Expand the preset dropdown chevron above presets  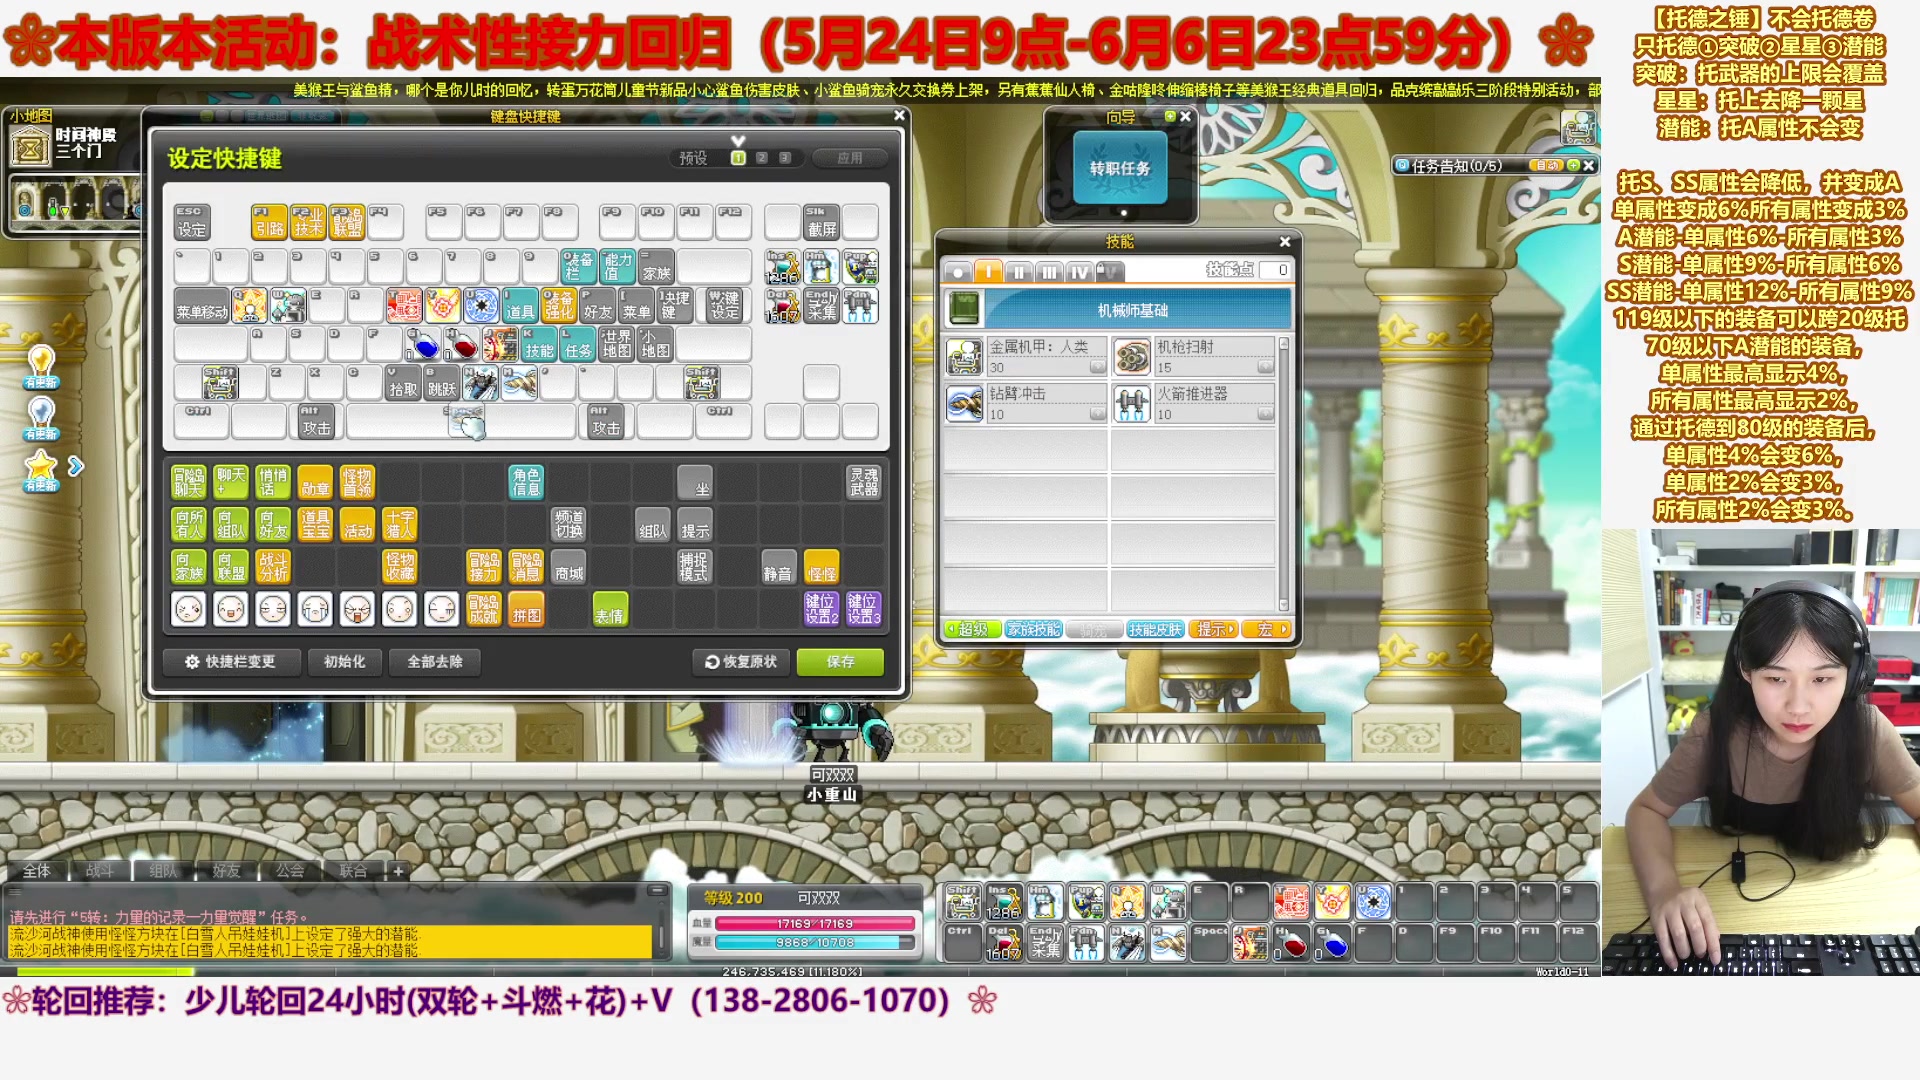[x=738, y=141]
